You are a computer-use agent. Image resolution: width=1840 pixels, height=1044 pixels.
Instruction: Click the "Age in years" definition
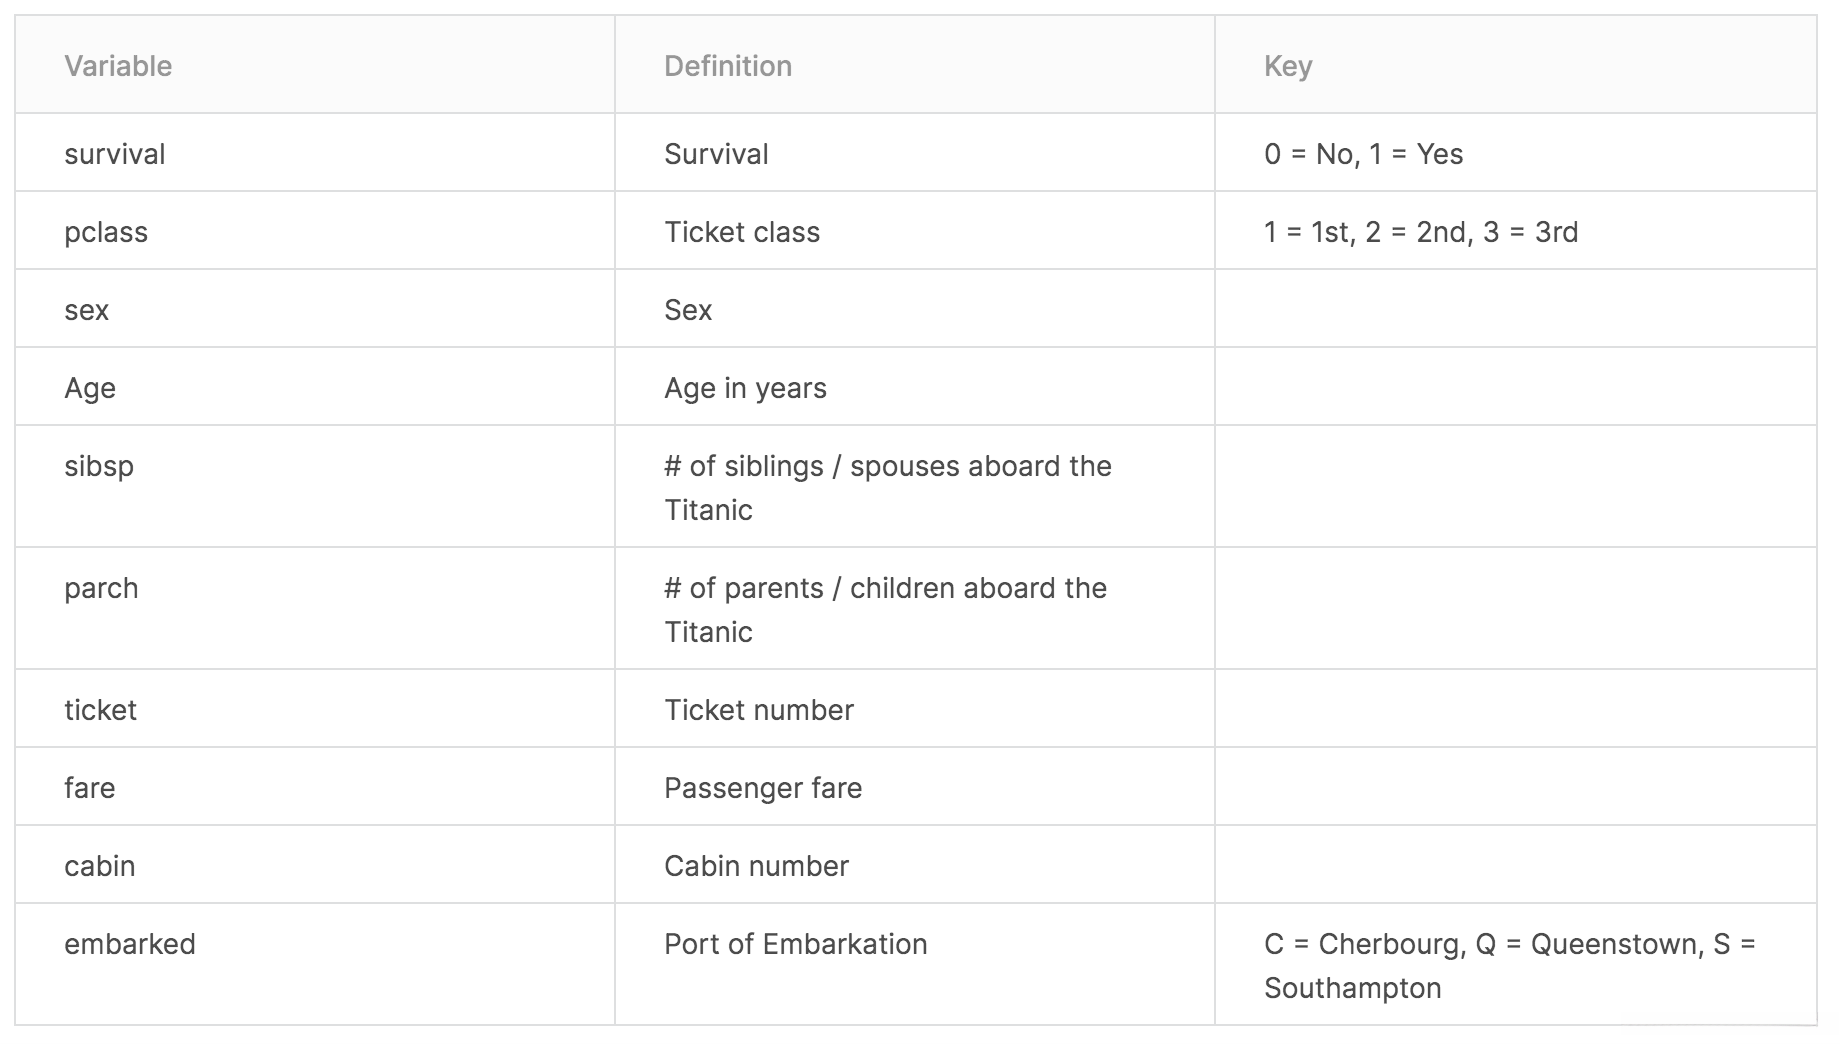pos(745,388)
